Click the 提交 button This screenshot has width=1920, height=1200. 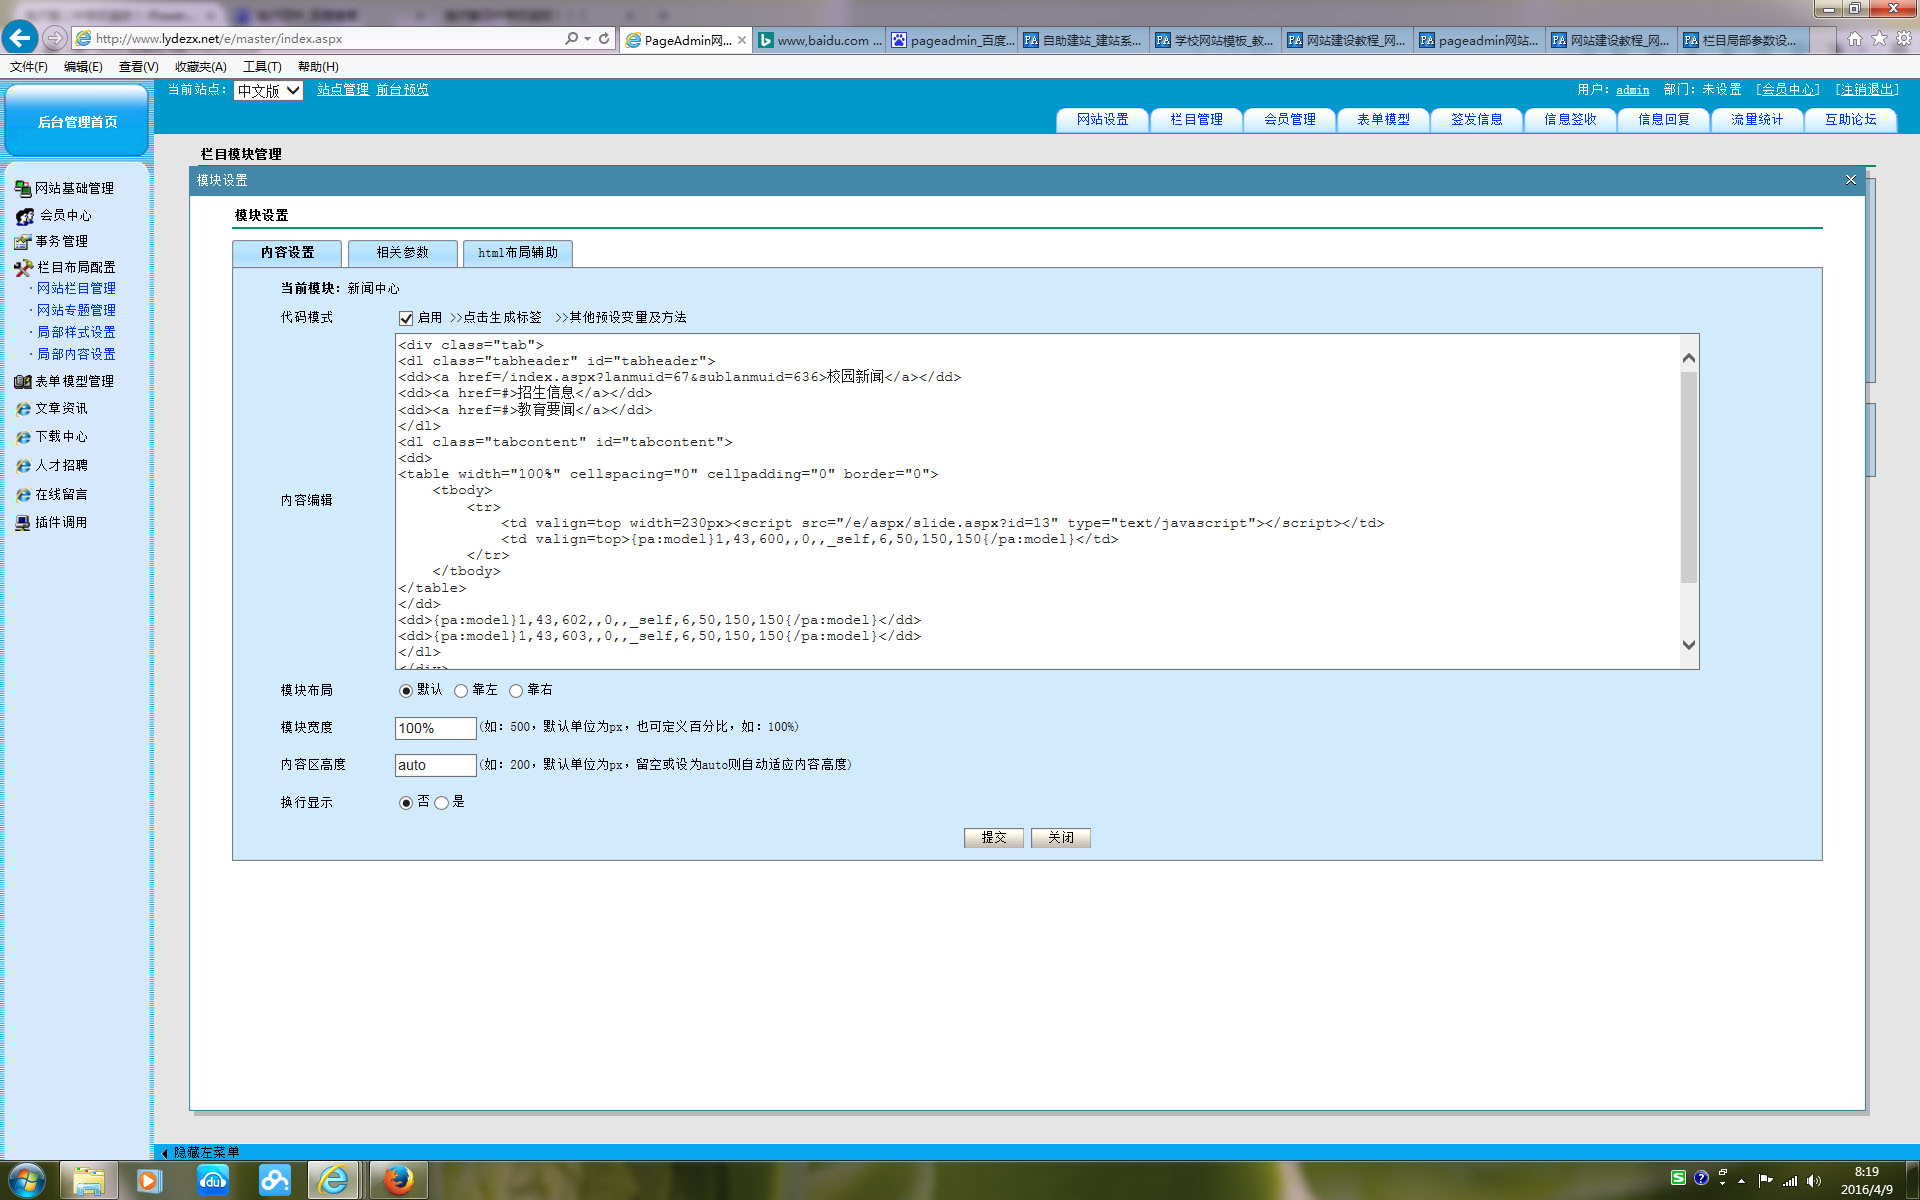pyautogui.click(x=993, y=837)
